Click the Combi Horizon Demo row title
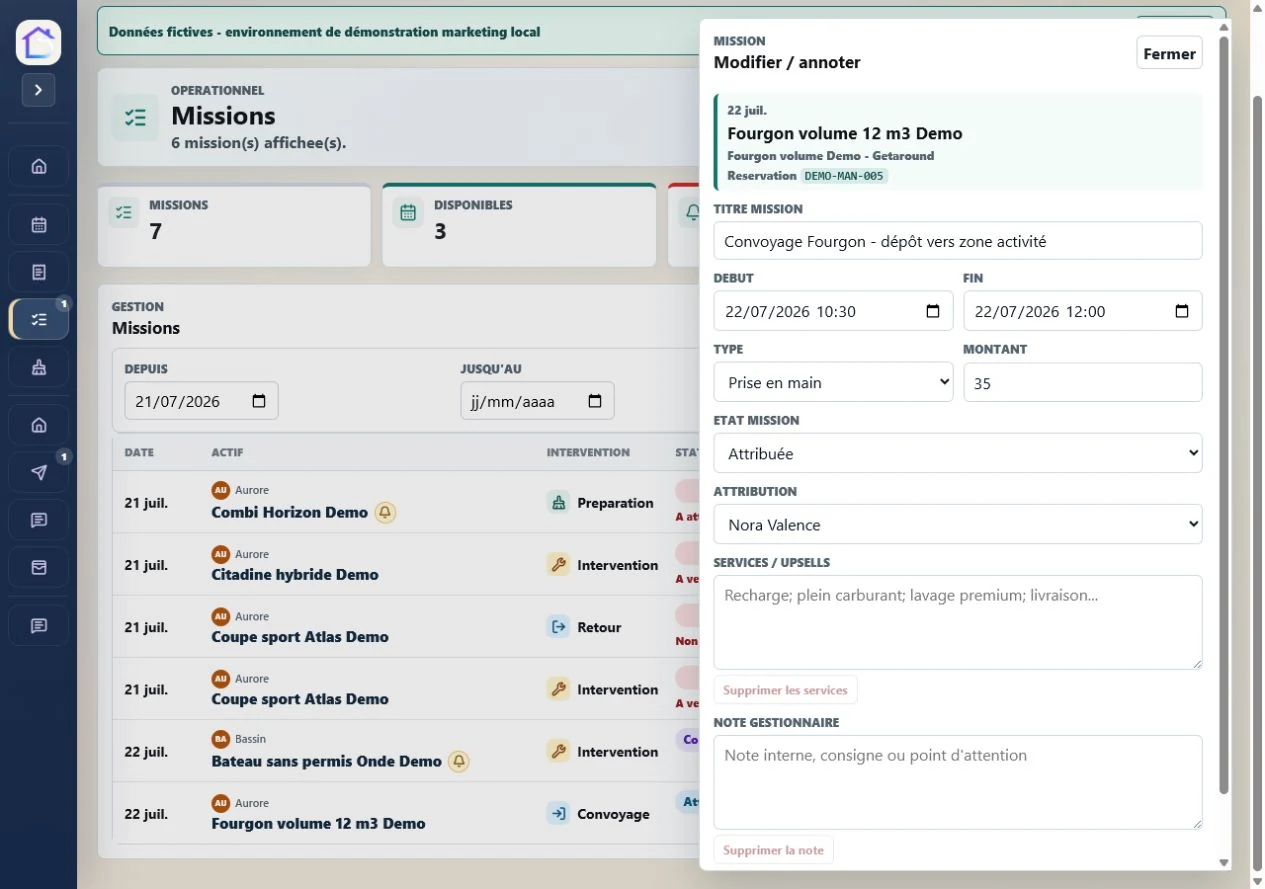 pyautogui.click(x=290, y=512)
